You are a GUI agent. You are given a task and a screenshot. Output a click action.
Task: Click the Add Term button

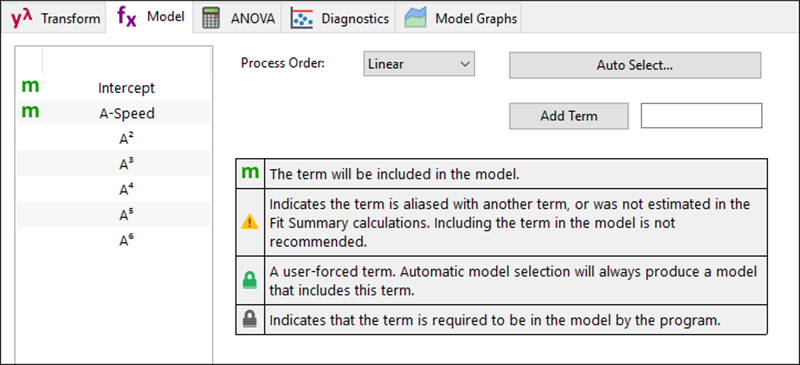[x=569, y=116]
